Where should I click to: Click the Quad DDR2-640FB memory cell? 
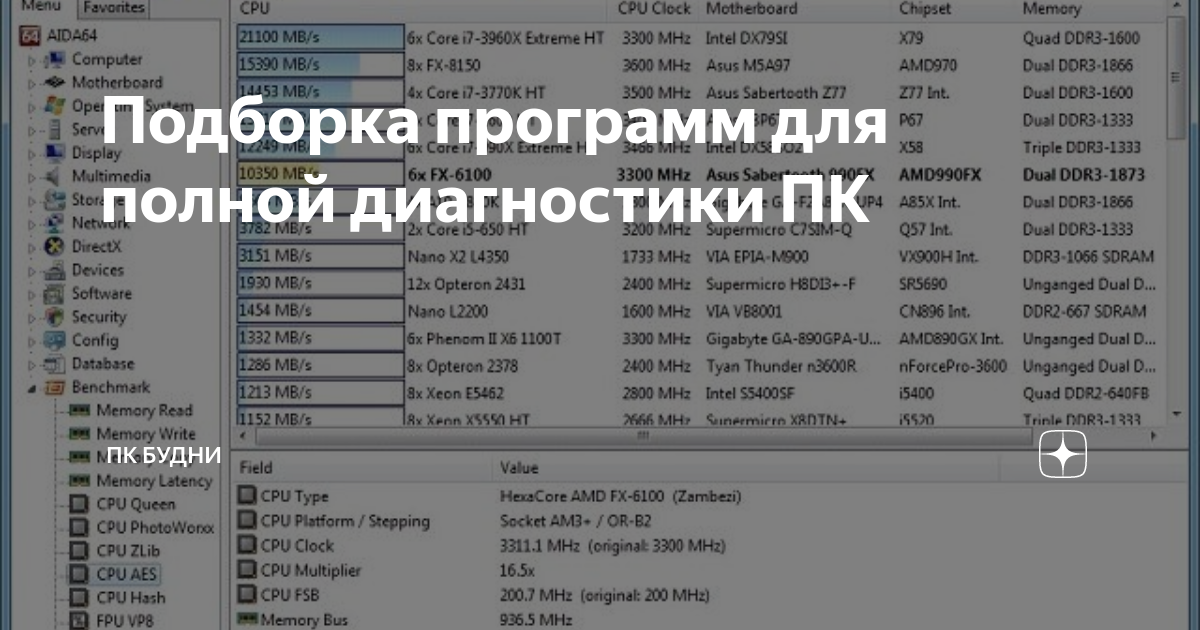[x=1087, y=393]
